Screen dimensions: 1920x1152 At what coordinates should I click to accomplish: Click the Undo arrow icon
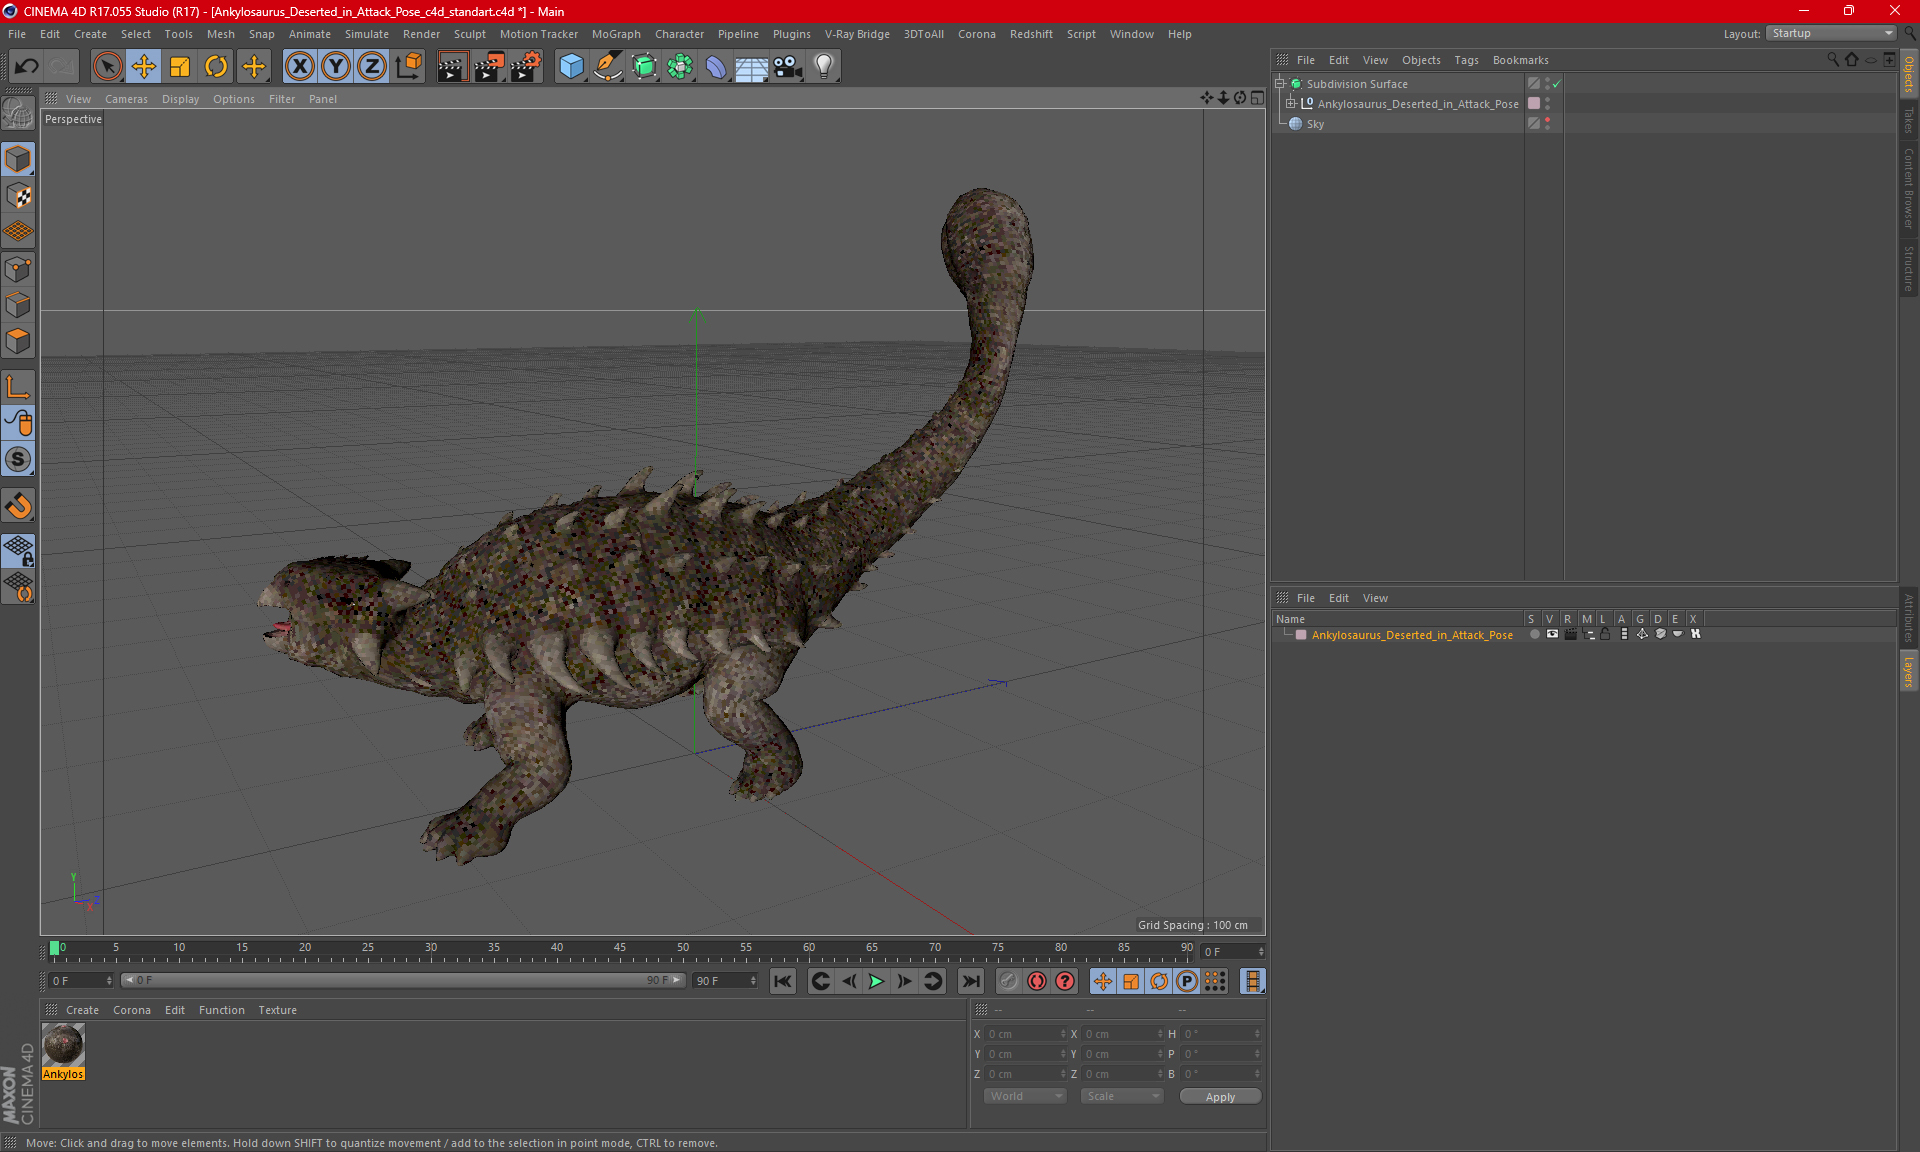point(27,67)
